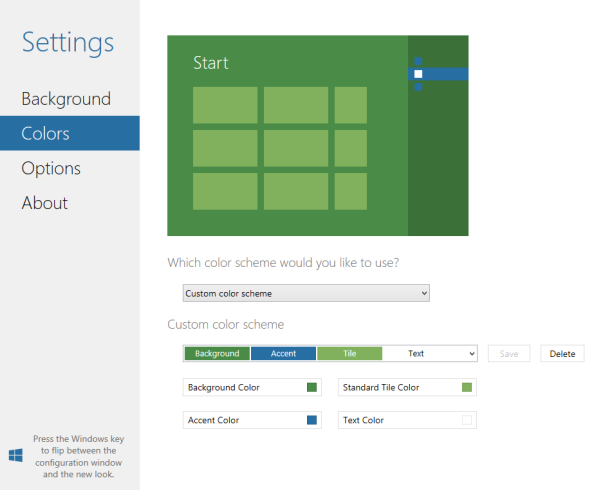Select the Colors section in sidebar
Image resolution: width=600 pixels, height=490 pixels.
tap(70, 133)
